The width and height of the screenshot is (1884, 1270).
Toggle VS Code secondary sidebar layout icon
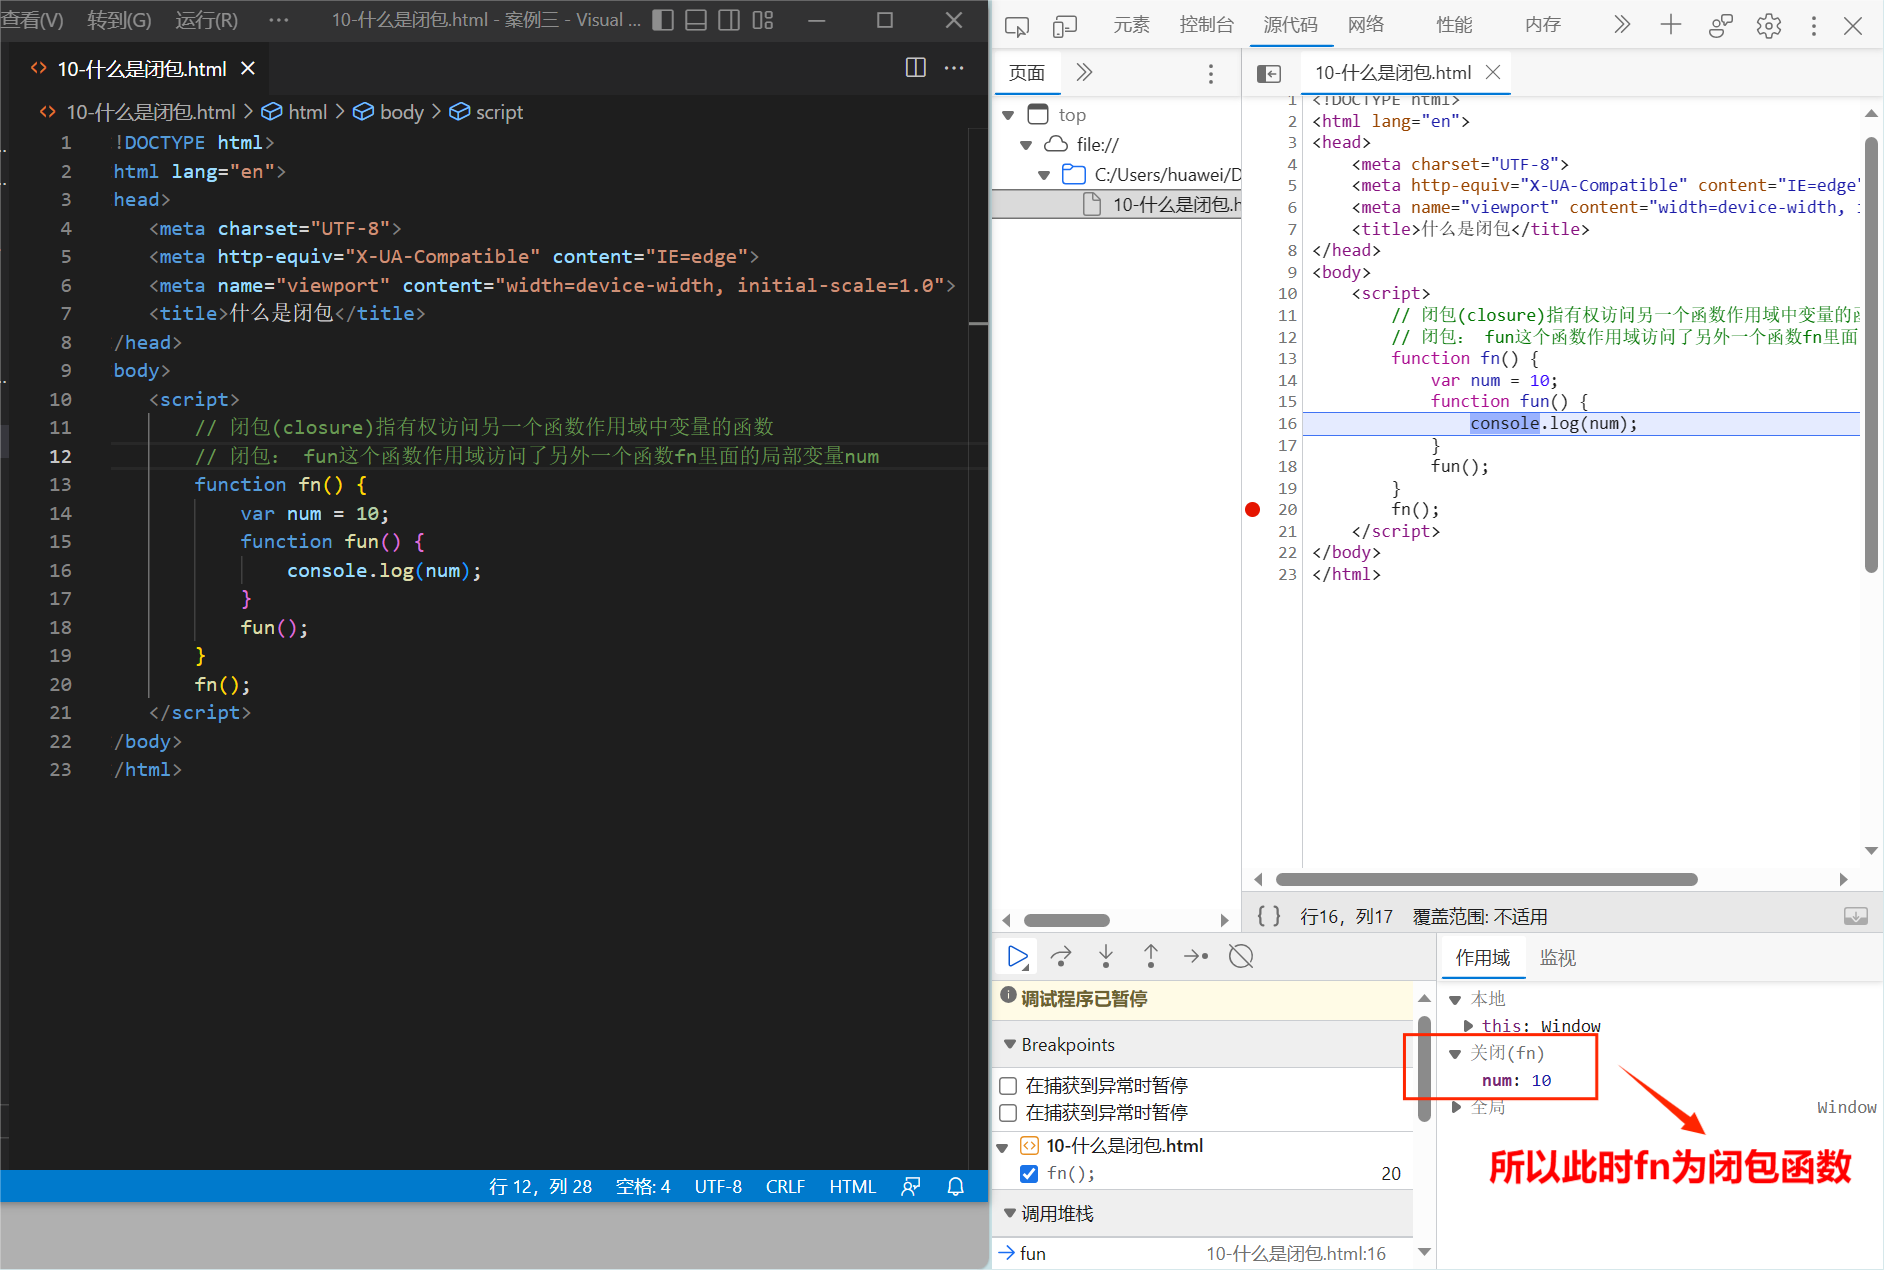(x=729, y=20)
